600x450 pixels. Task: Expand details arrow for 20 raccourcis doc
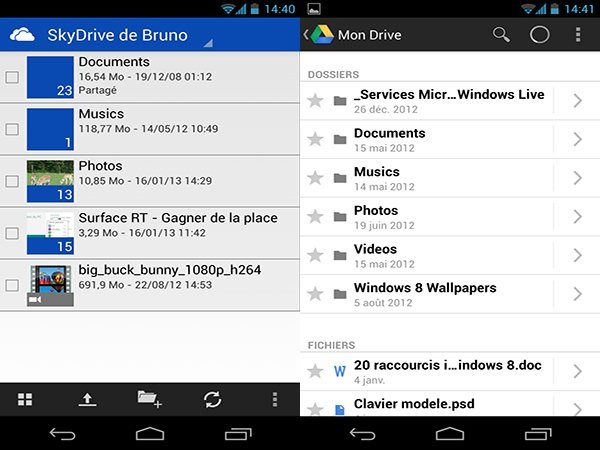point(578,371)
